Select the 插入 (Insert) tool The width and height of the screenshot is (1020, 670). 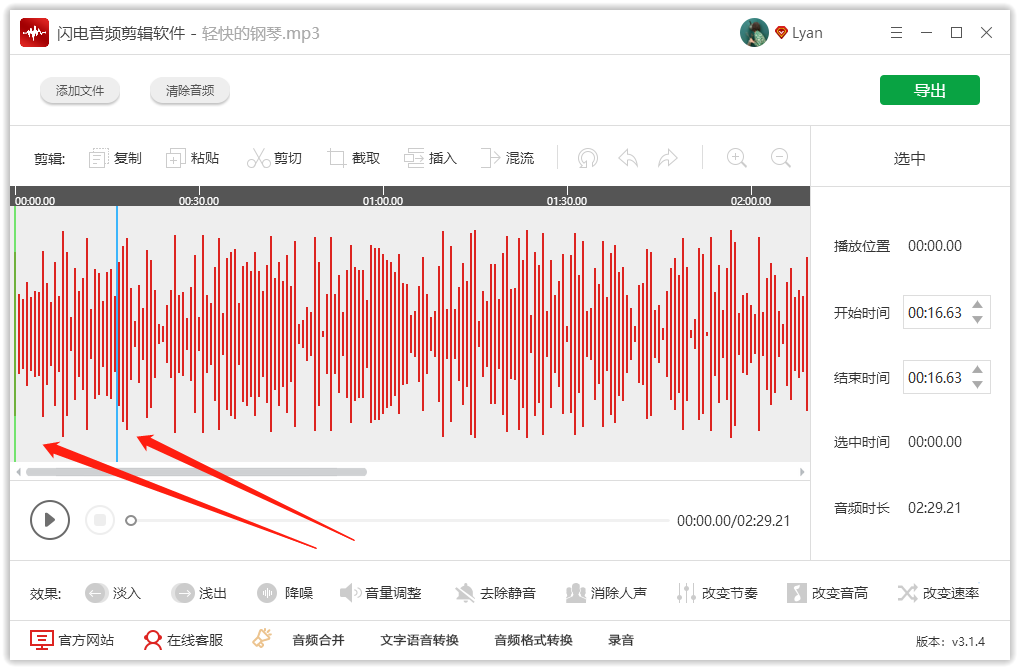tap(430, 157)
